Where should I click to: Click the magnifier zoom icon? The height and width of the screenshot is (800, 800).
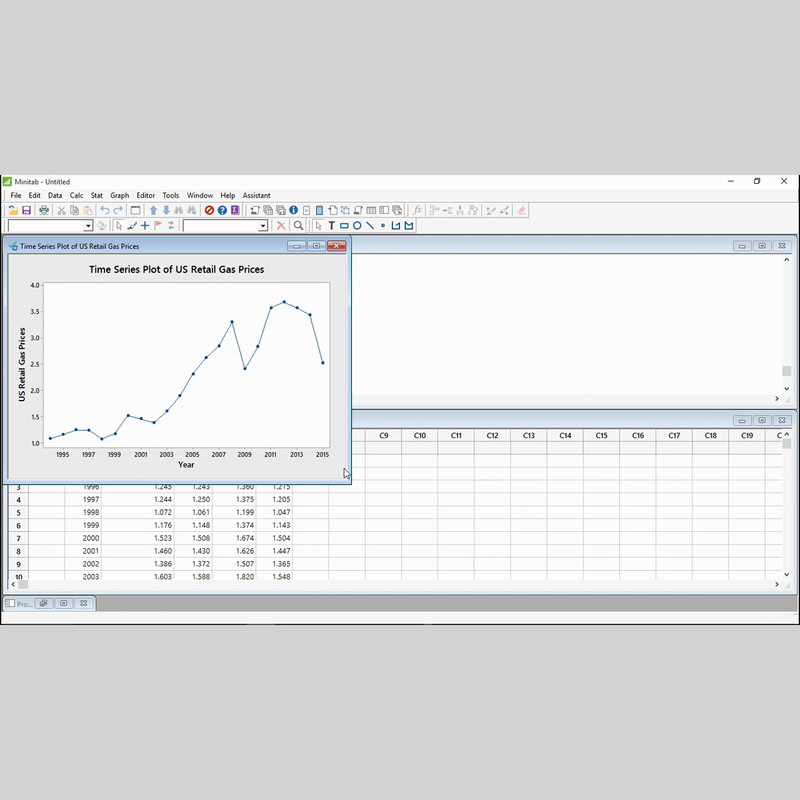click(298, 226)
